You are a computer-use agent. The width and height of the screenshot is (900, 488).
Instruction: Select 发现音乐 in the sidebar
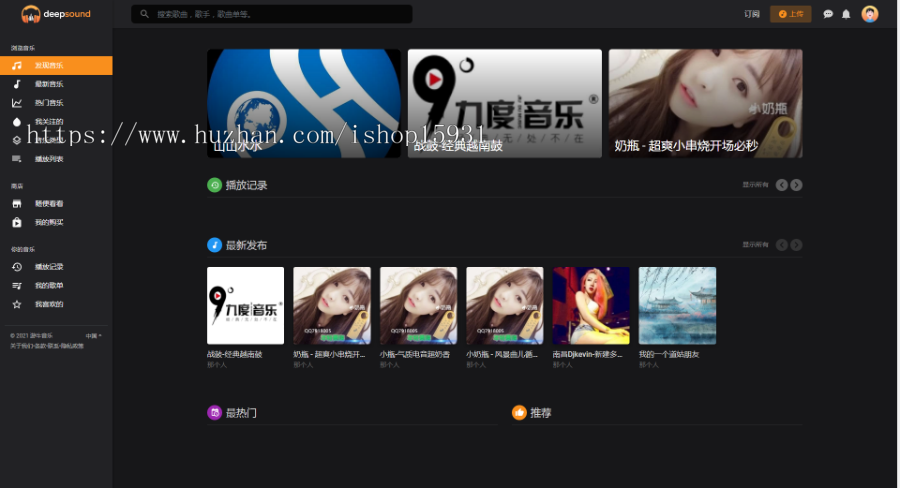click(56, 65)
